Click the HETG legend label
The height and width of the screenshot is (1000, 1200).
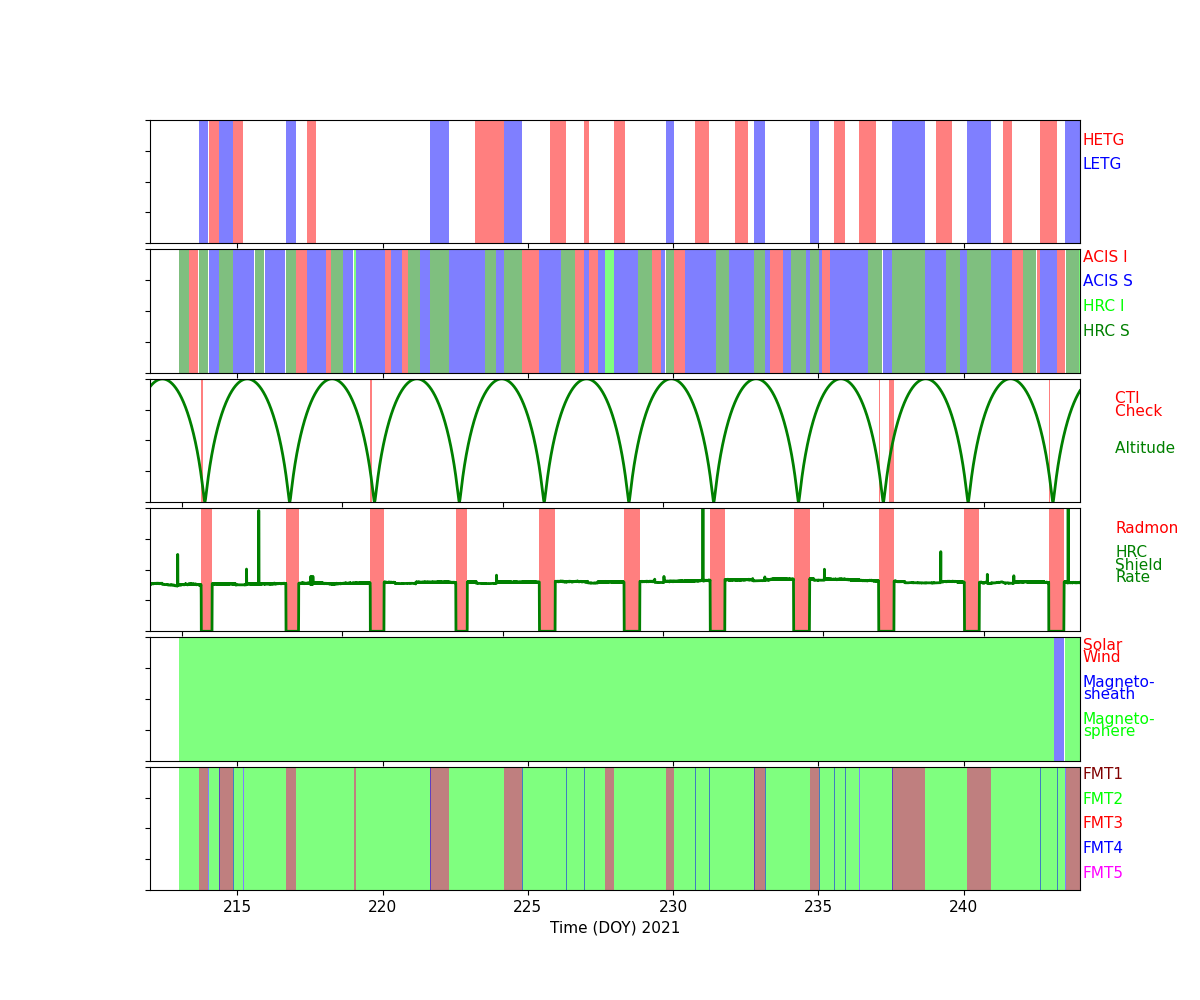pos(1103,140)
